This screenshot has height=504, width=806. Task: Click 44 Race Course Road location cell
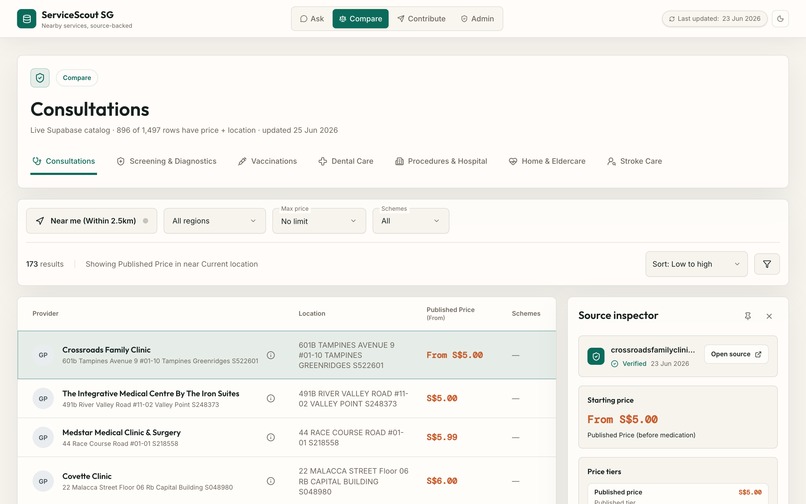351,437
